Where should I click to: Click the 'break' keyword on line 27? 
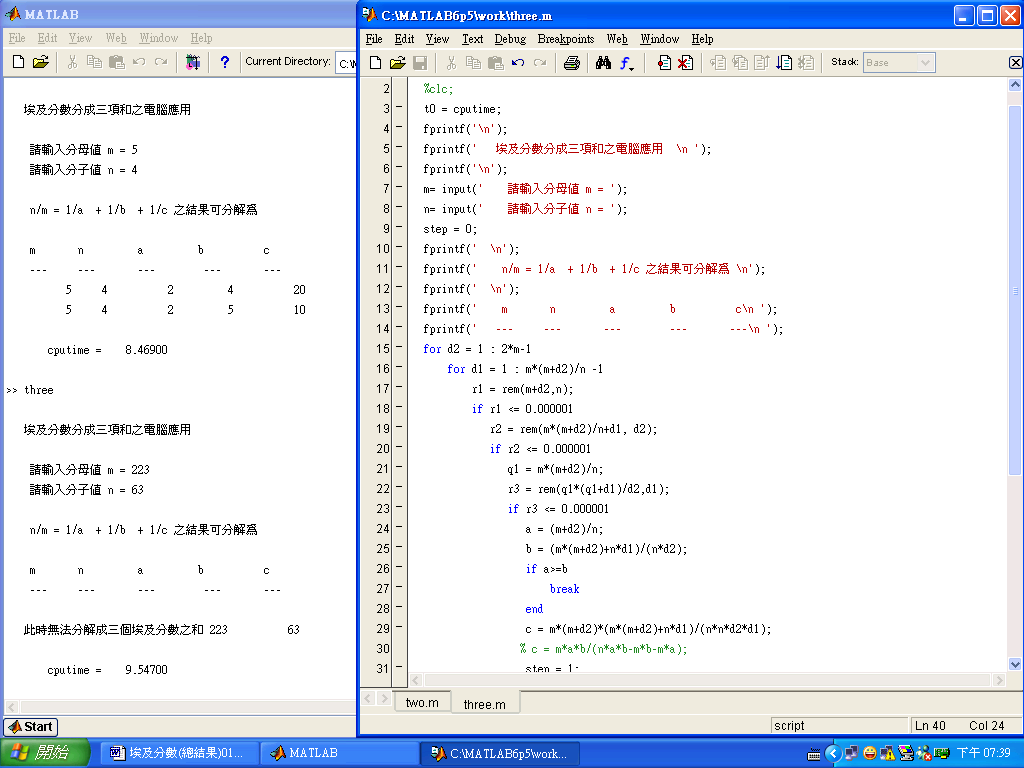[564, 589]
